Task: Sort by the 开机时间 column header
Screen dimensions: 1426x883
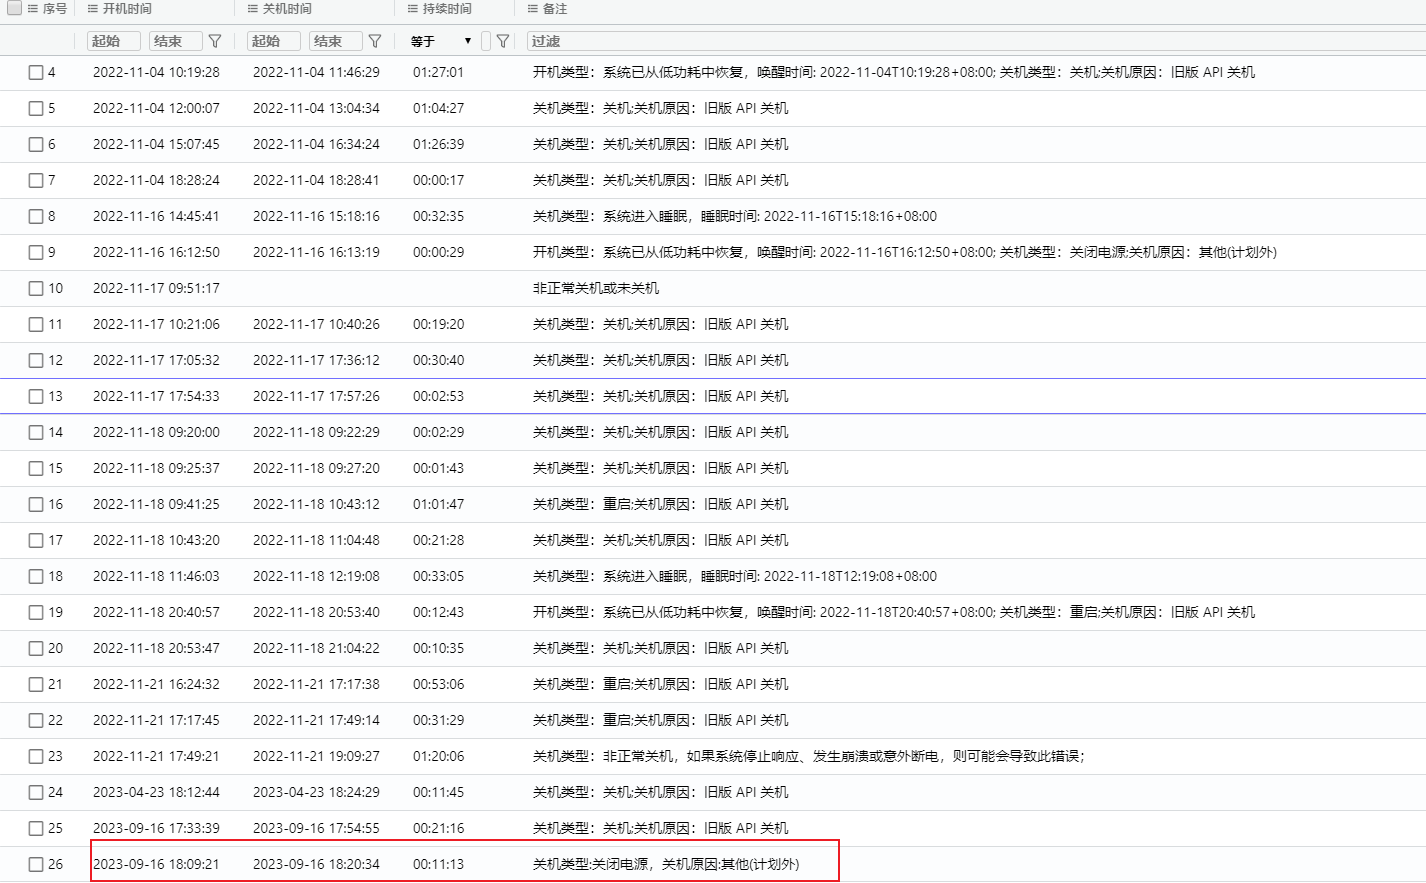Action: [x=127, y=9]
